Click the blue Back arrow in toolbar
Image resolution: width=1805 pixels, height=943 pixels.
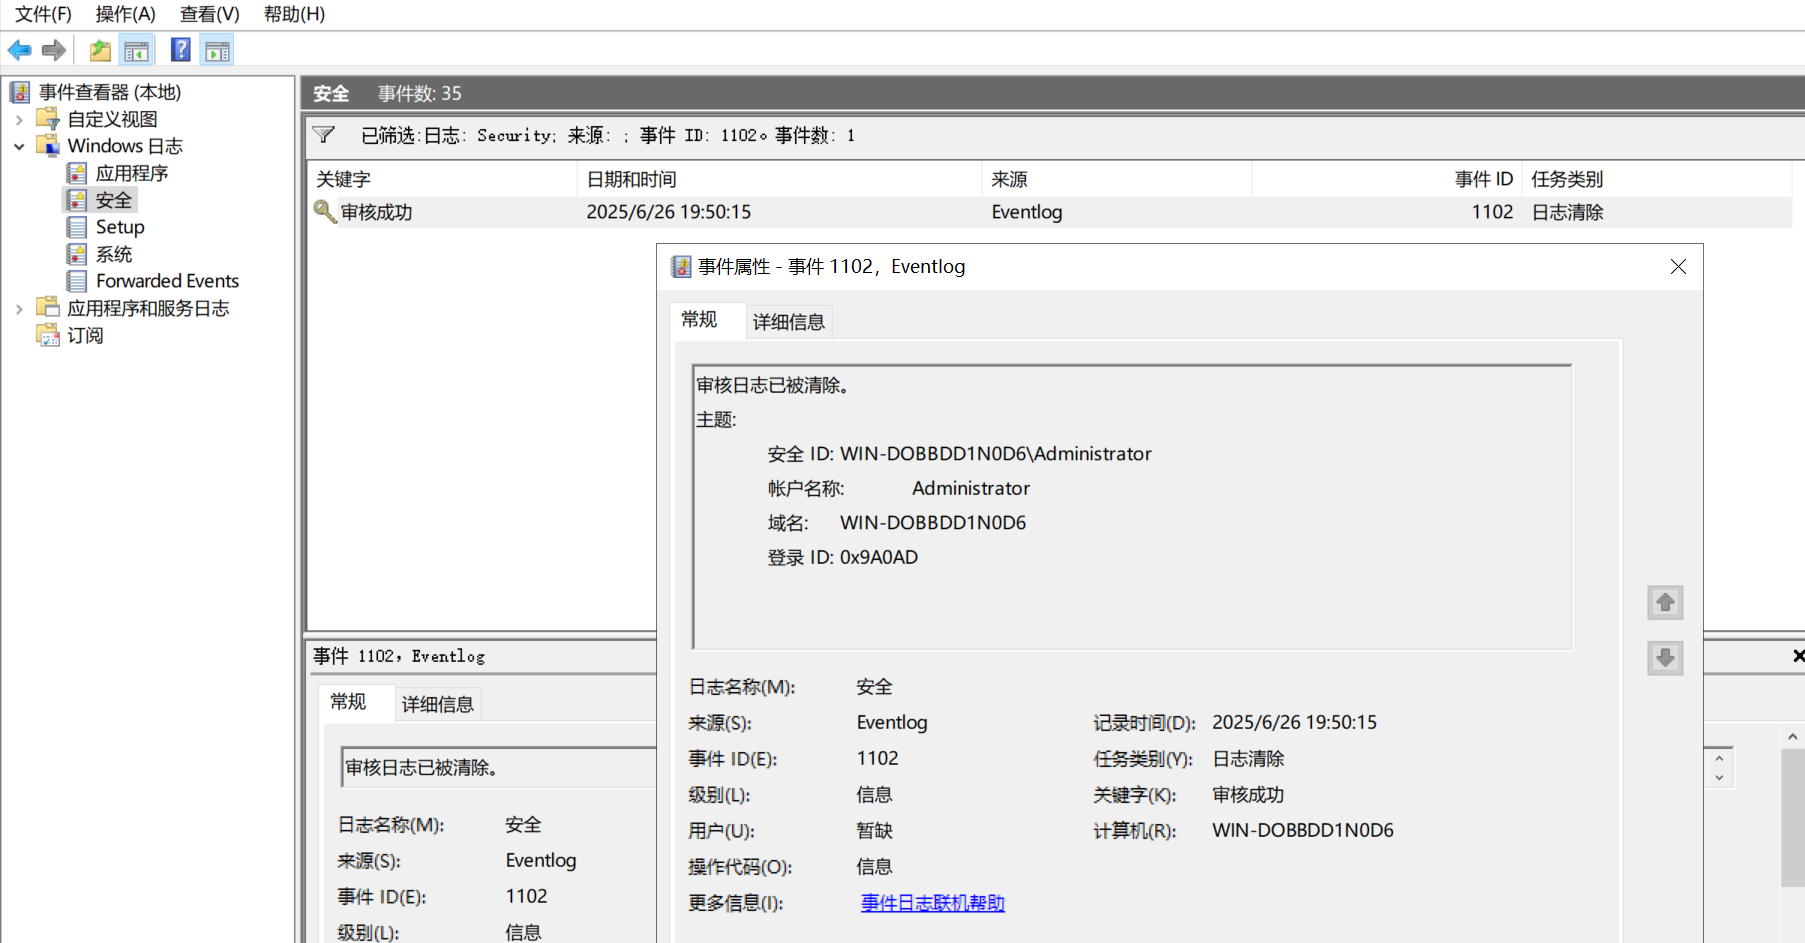19,50
